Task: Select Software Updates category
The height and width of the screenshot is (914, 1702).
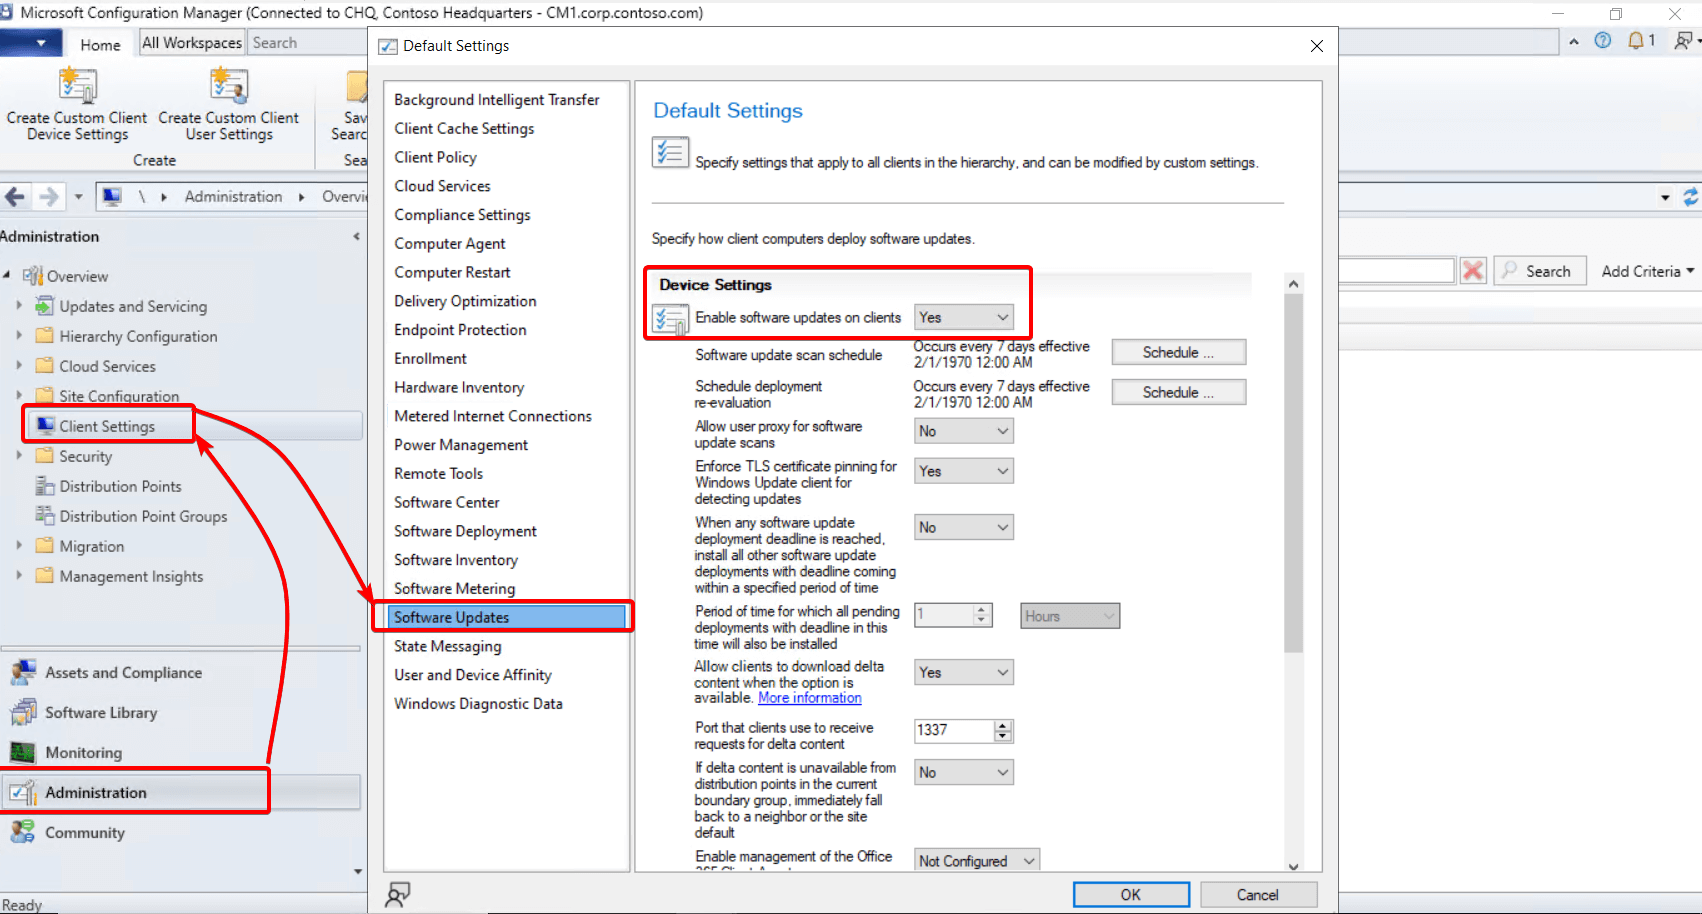Action: click(x=506, y=617)
